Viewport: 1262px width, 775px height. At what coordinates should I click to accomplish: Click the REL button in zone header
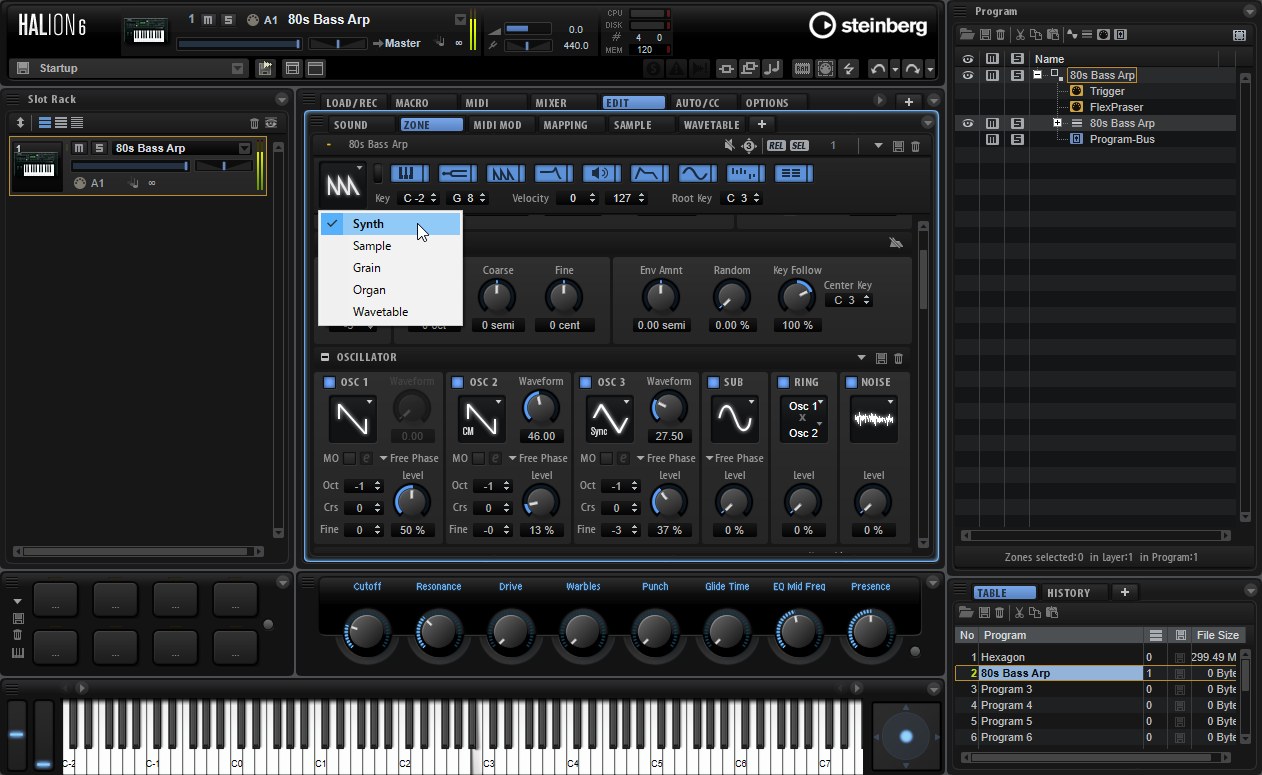tap(776, 145)
